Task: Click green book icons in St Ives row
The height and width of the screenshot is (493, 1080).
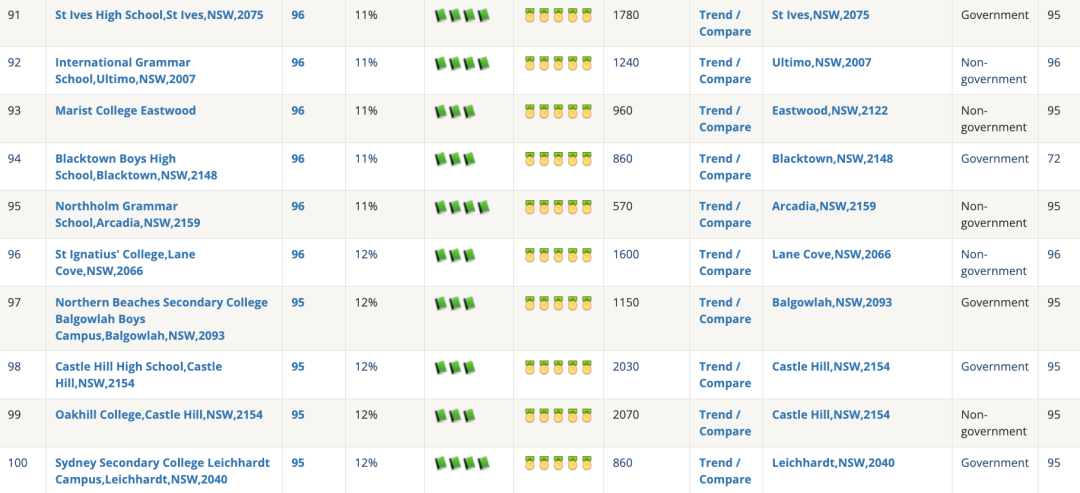Action: pos(462,15)
